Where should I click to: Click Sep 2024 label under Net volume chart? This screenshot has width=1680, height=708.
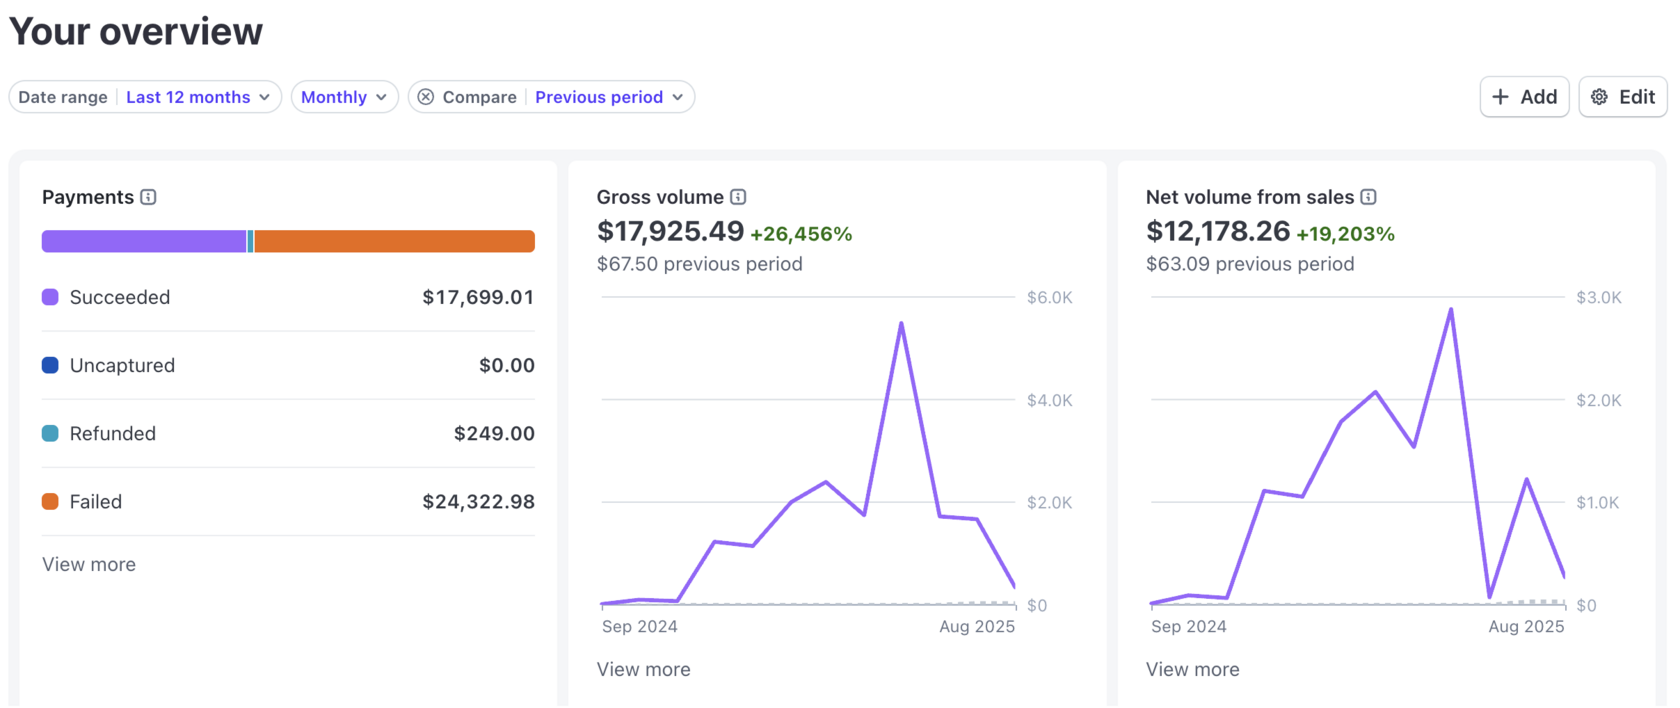1189,626
